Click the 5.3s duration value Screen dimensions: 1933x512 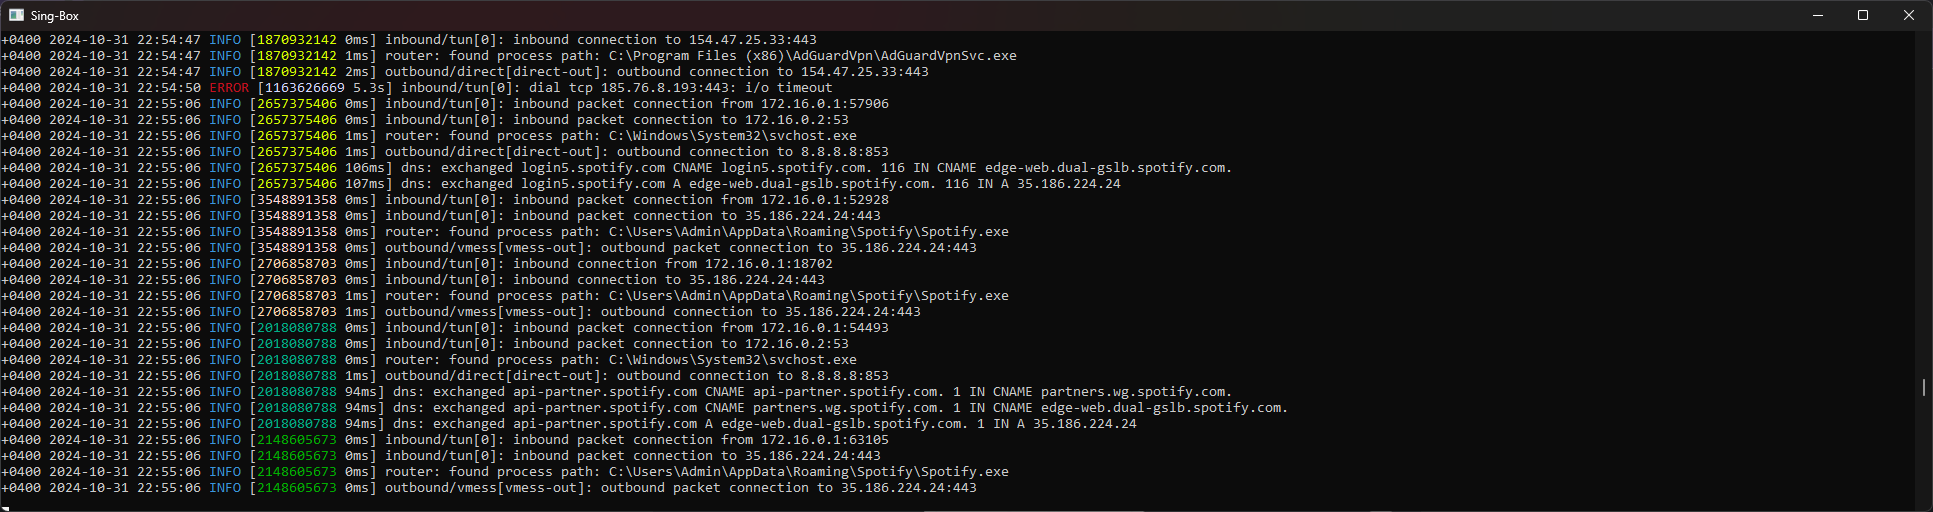[x=368, y=88]
